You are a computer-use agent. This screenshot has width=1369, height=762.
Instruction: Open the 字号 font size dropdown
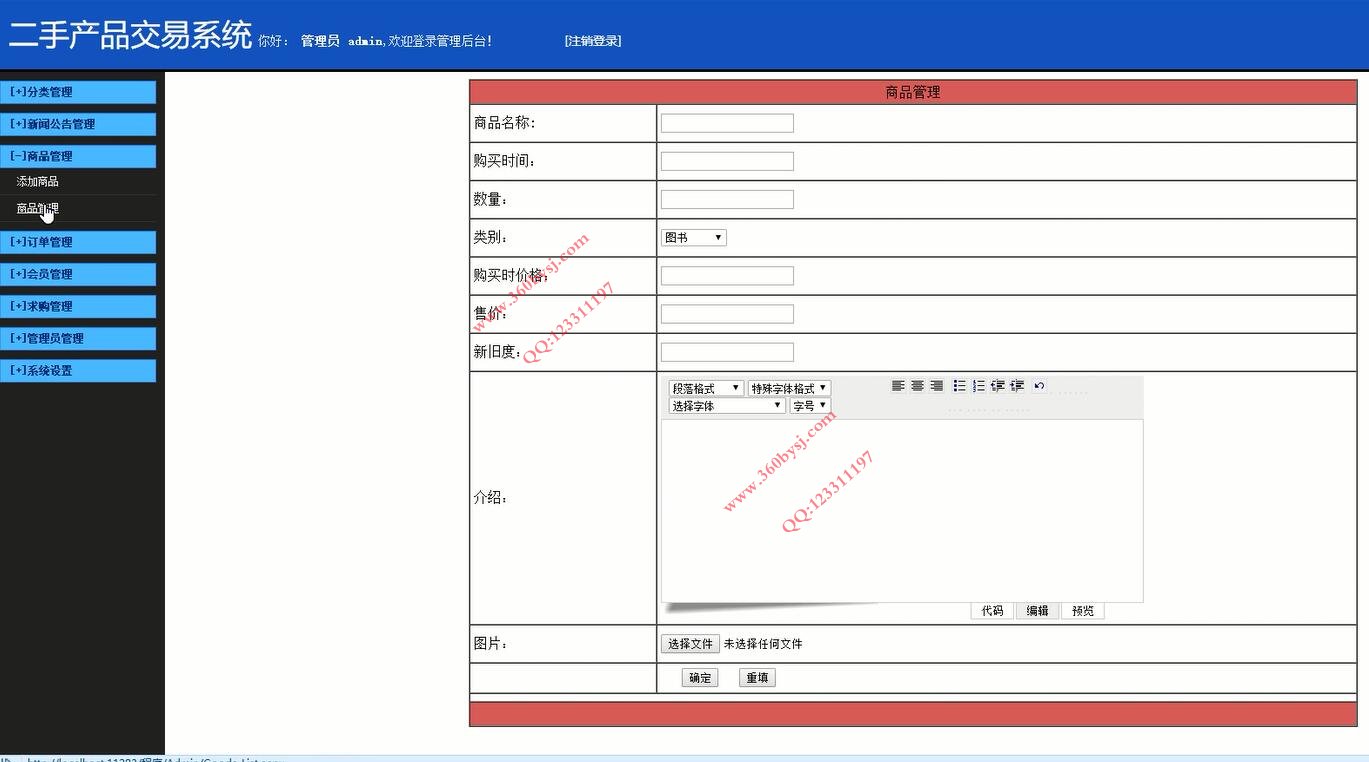click(810, 406)
